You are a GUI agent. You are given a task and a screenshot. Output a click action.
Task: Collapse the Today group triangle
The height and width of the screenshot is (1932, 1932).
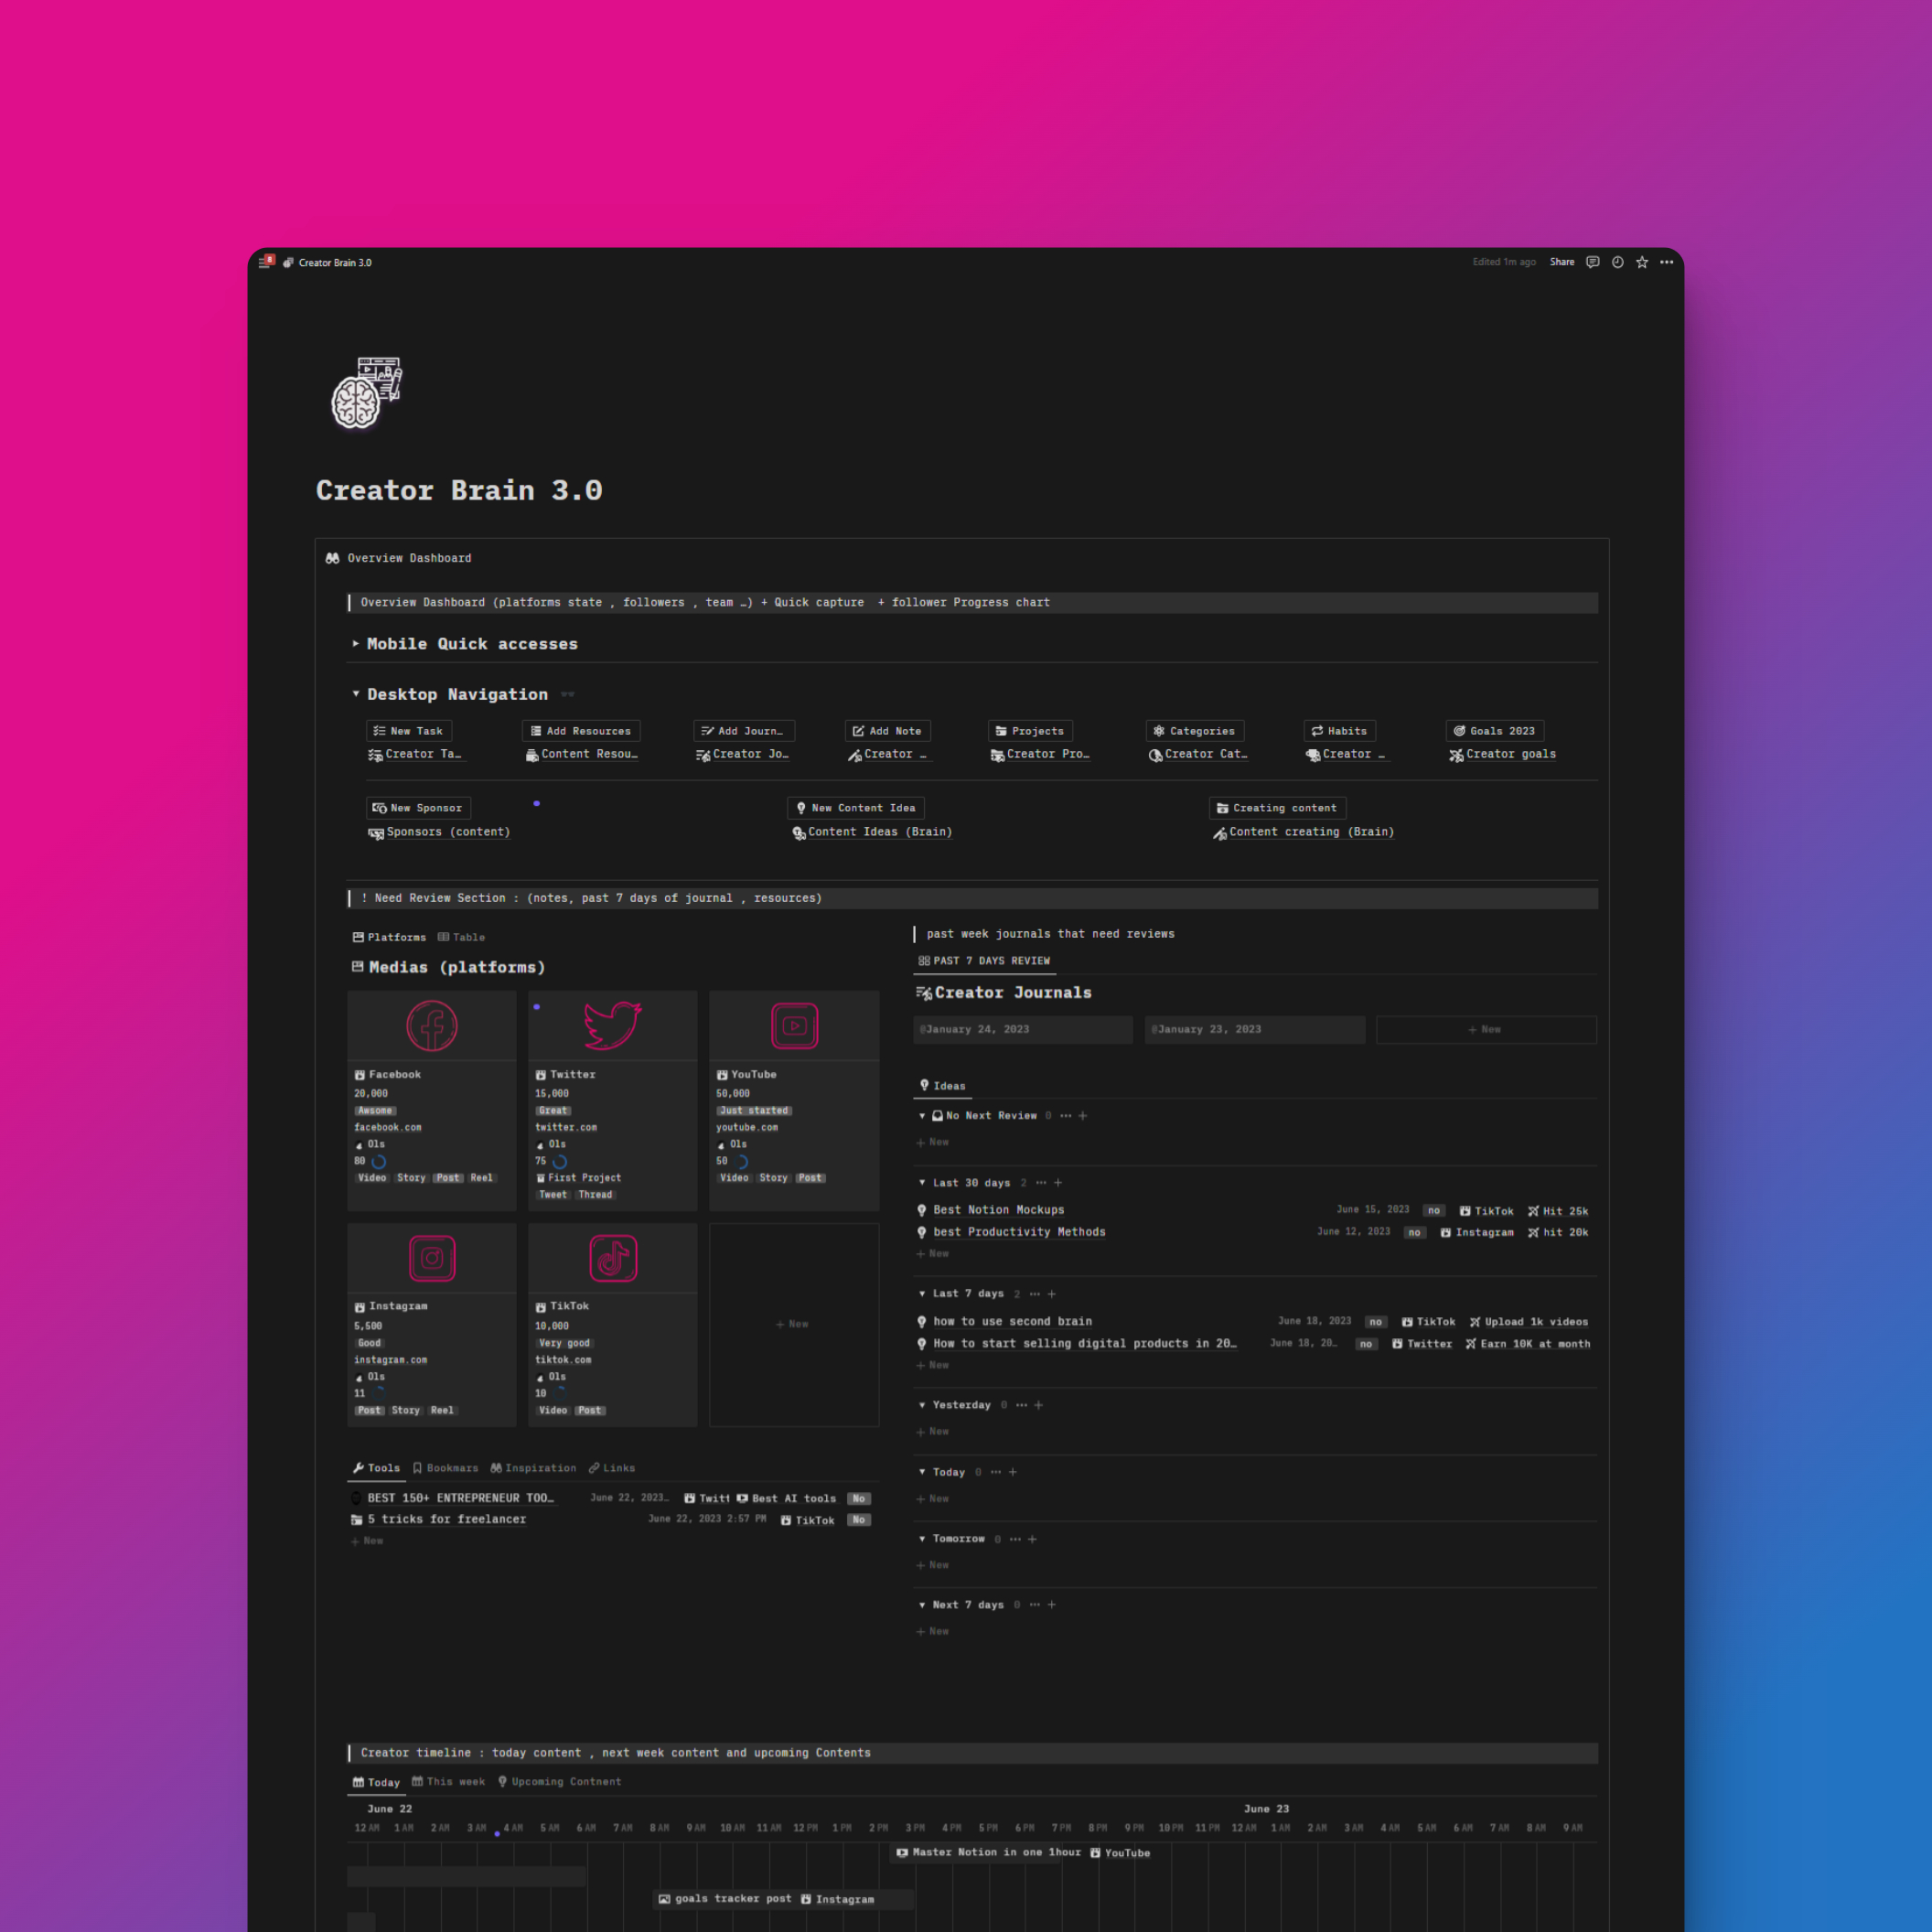(922, 1472)
